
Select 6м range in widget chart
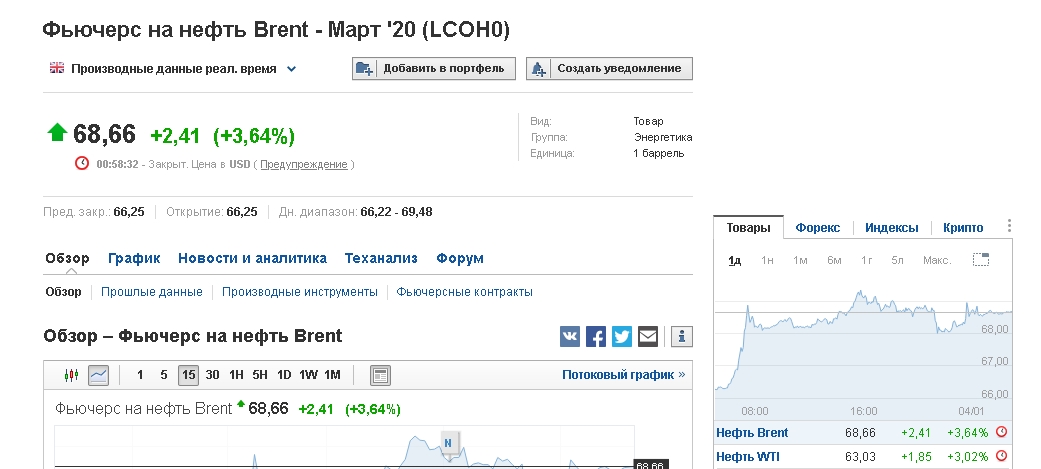coord(834,260)
